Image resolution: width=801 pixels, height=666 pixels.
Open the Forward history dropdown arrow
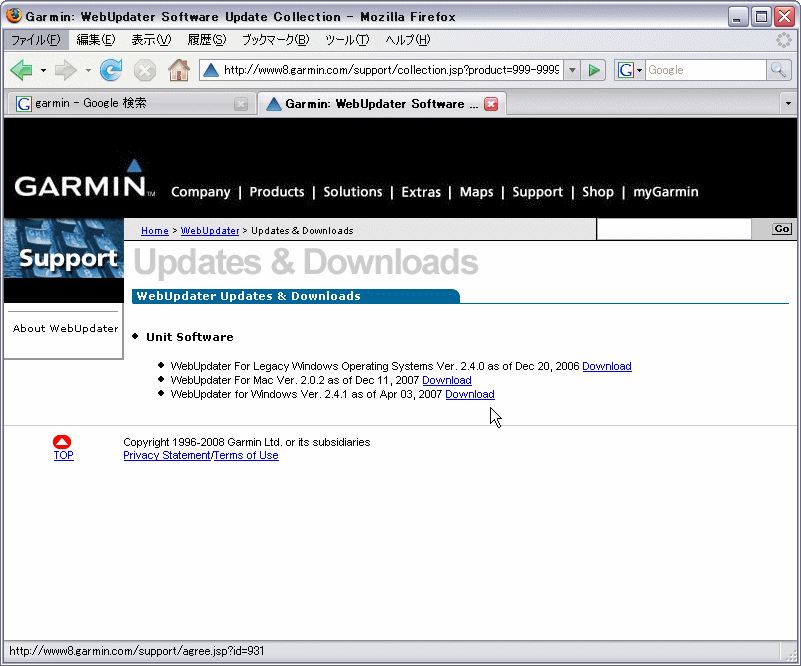(88, 70)
